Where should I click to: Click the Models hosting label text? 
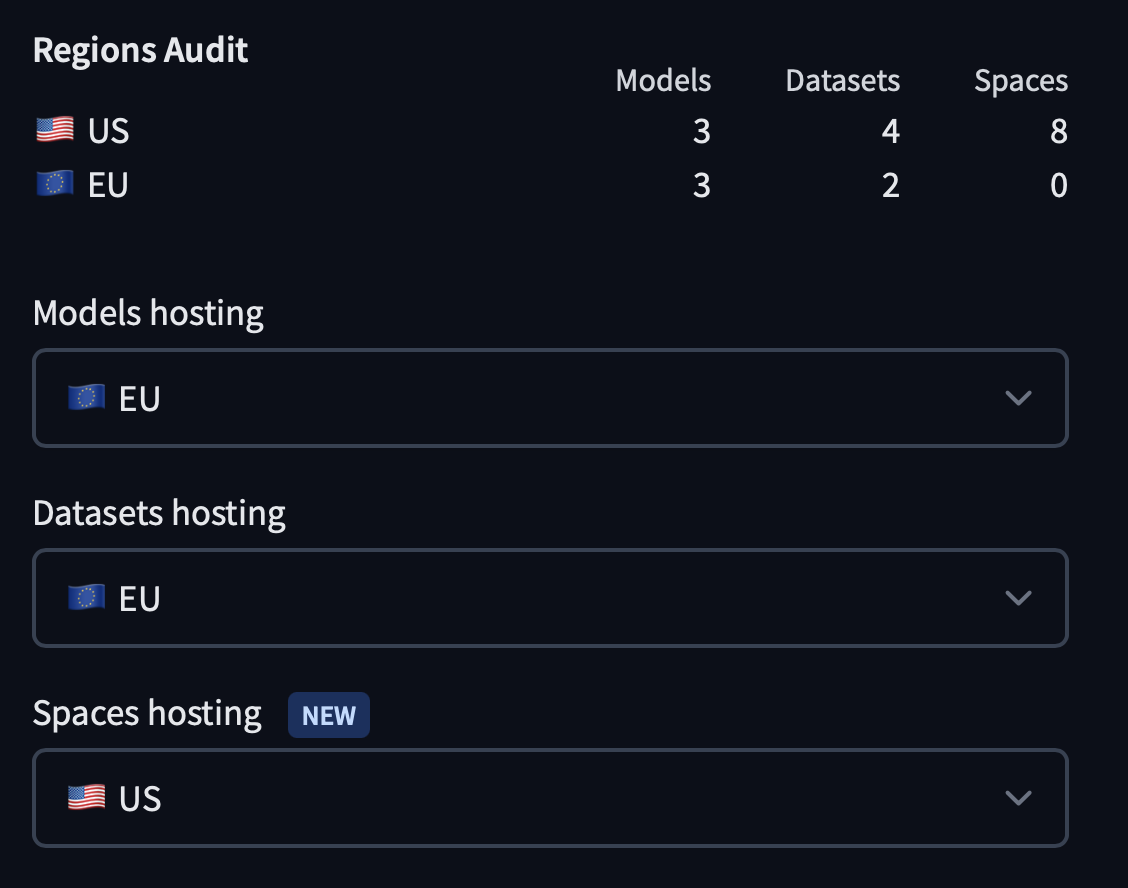coord(148,312)
